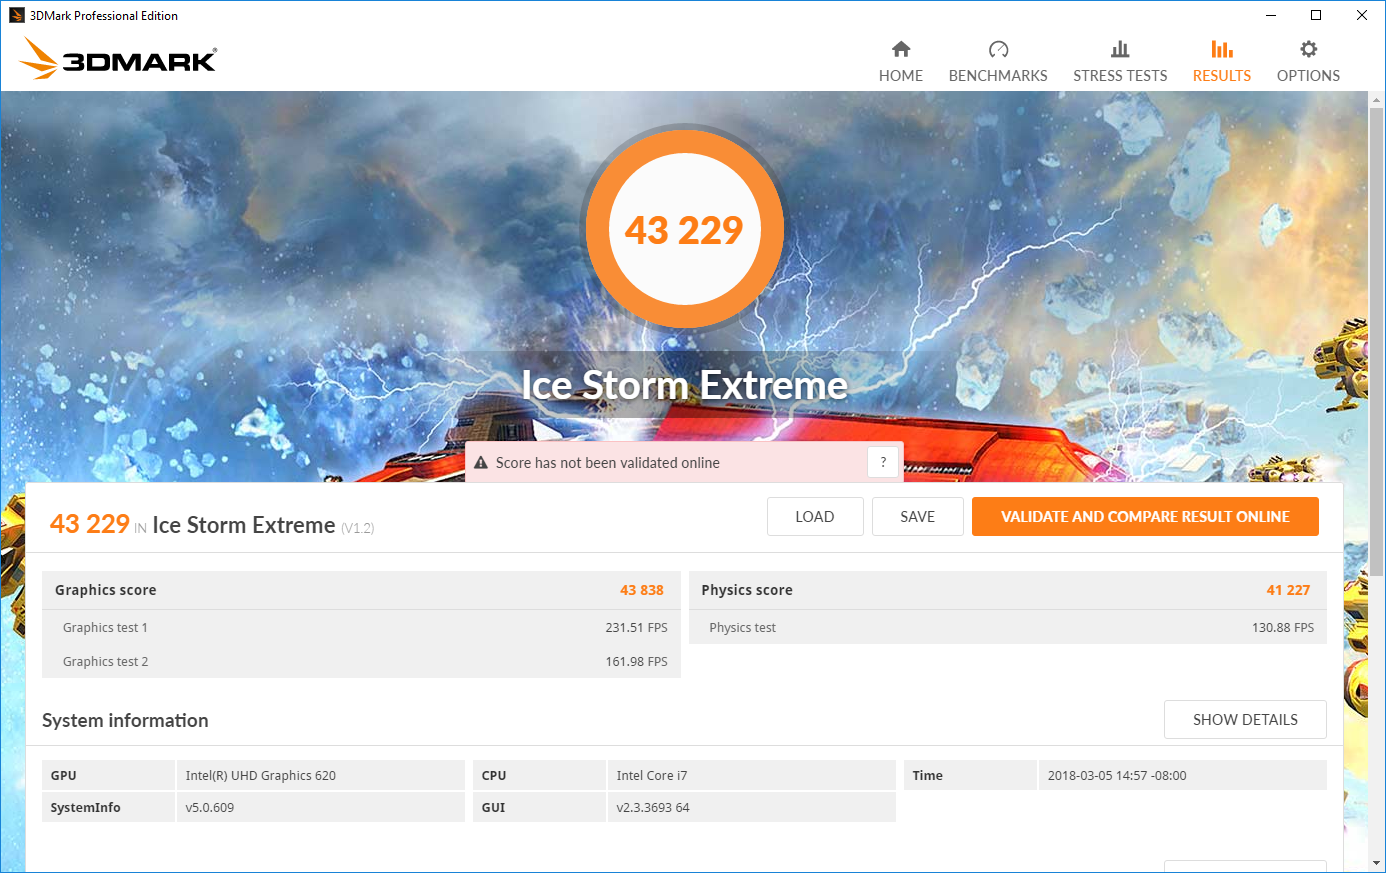Open Benchmarks via the gauge icon
Viewport: 1386px width, 873px height.
point(998,49)
